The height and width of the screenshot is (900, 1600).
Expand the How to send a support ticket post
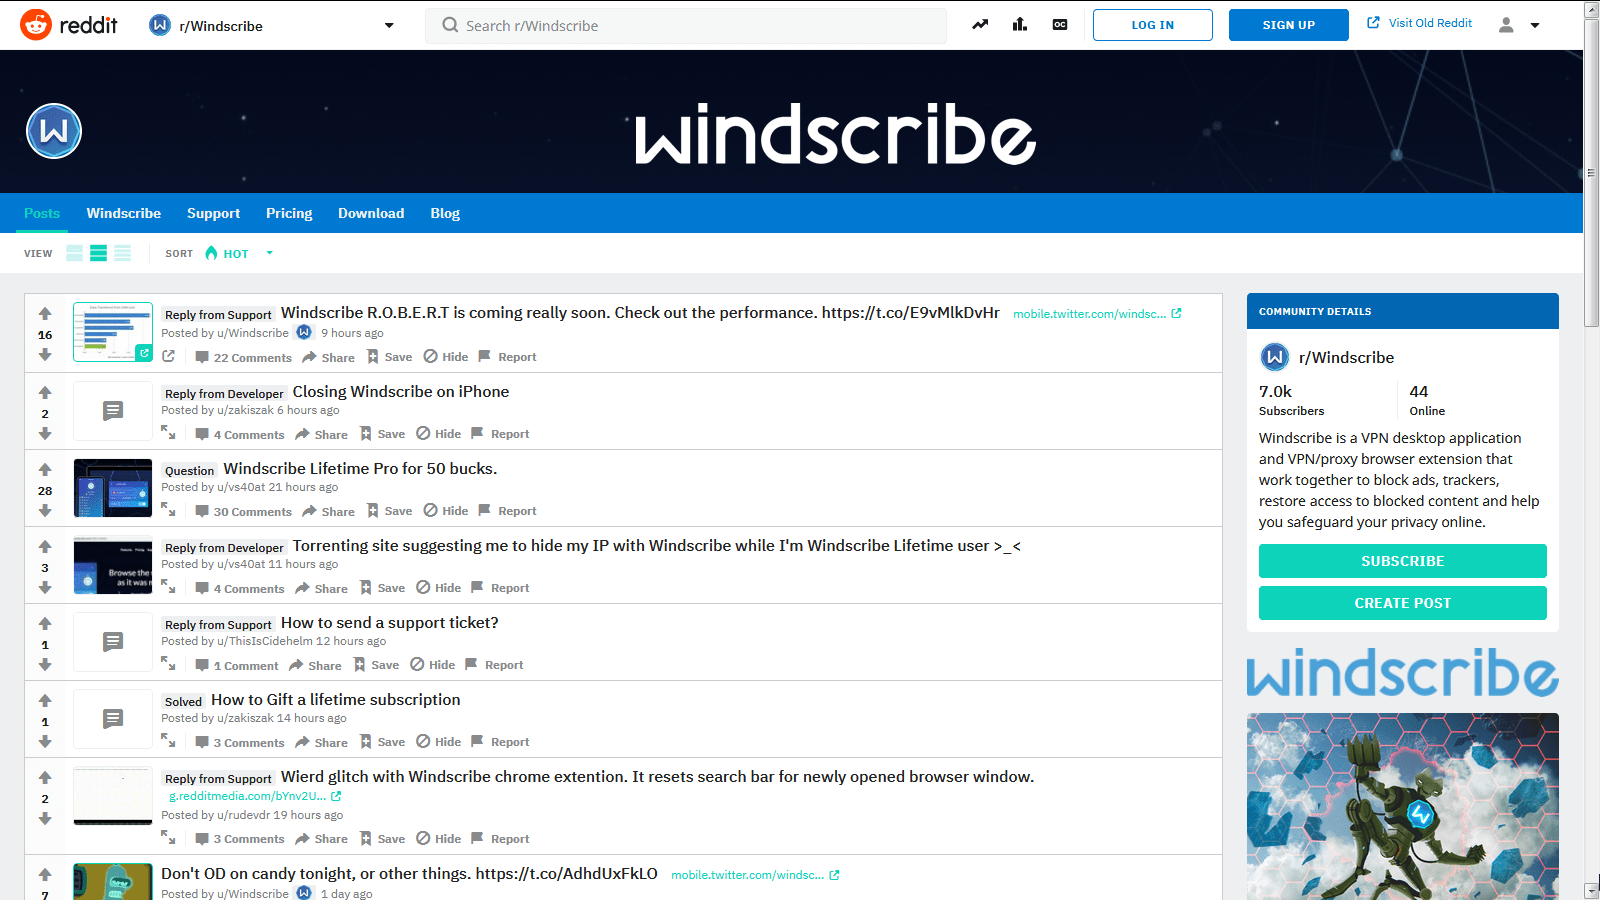168,663
